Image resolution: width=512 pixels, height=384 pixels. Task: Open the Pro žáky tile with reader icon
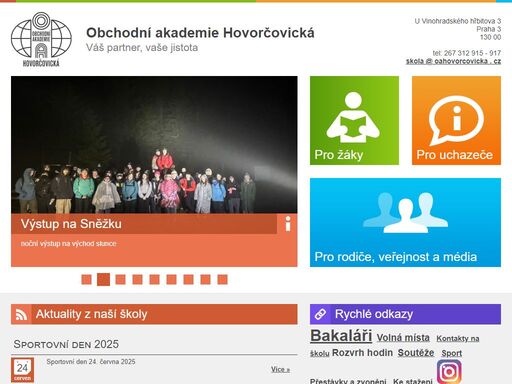point(354,120)
